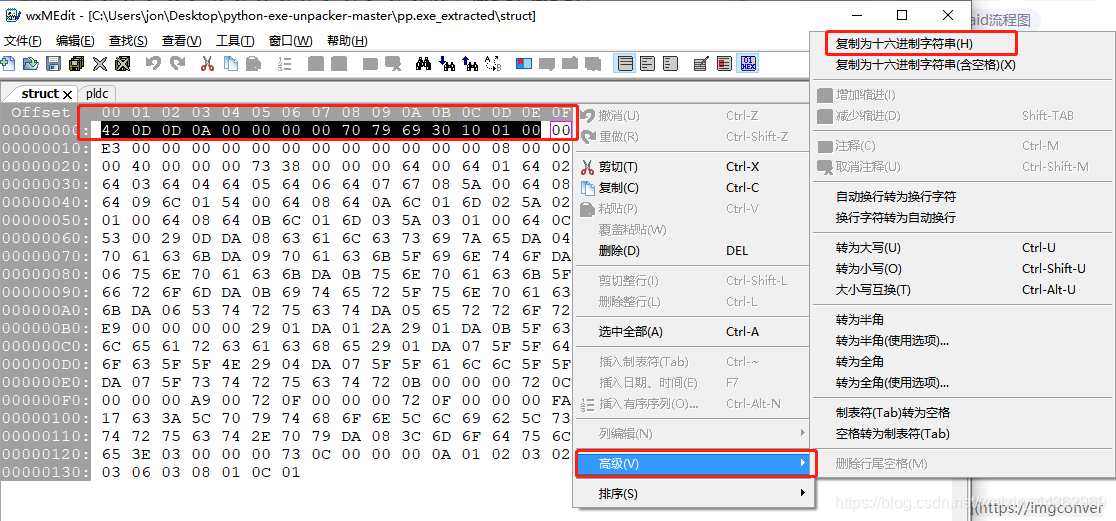The height and width of the screenshot is (521, 1116).
Task: Open Find using the binoculars icon
Action: [423, 63]
